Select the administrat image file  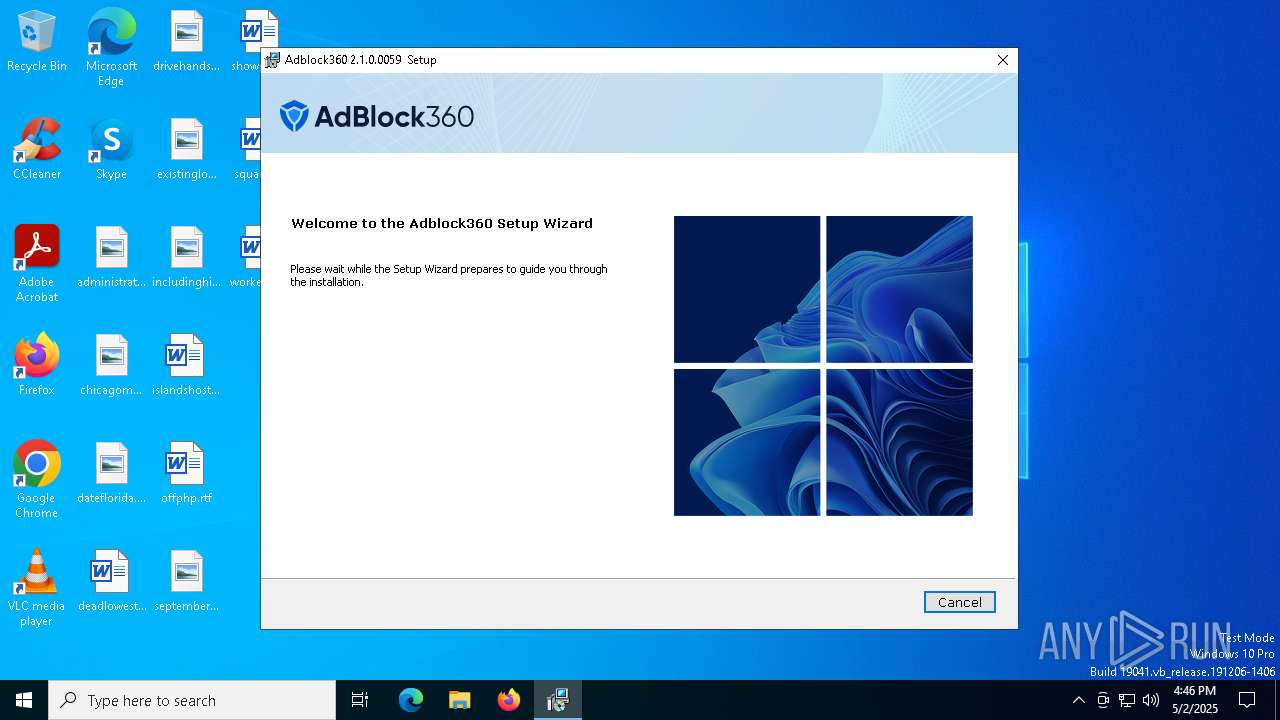(111, 257)
